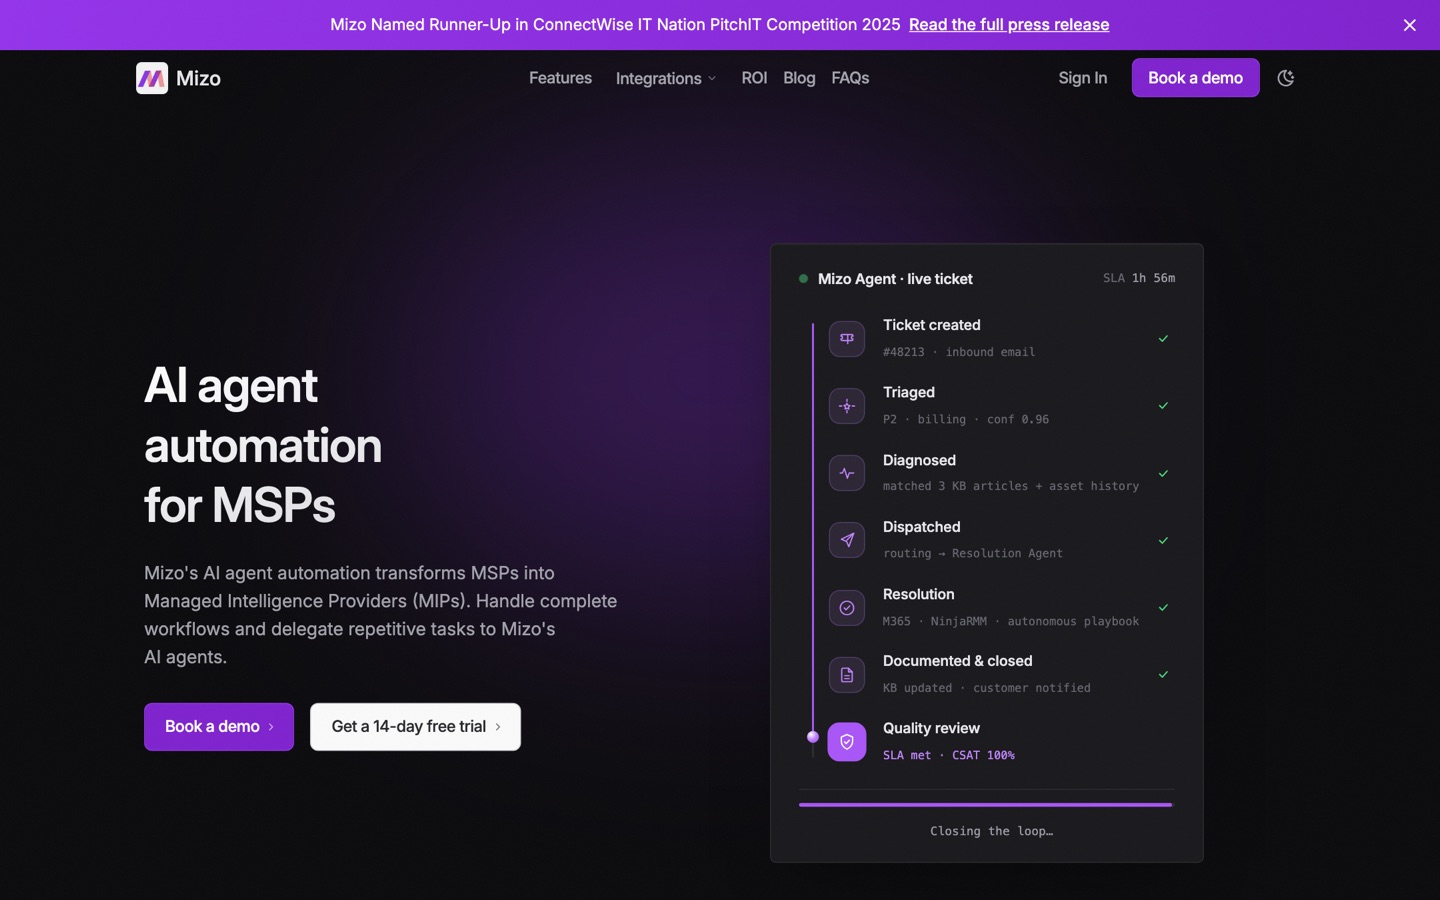The width and height of the screenshot is (1440, 900).
Task: Expand the Integrations dropdown menu
Action: [666, 78]
